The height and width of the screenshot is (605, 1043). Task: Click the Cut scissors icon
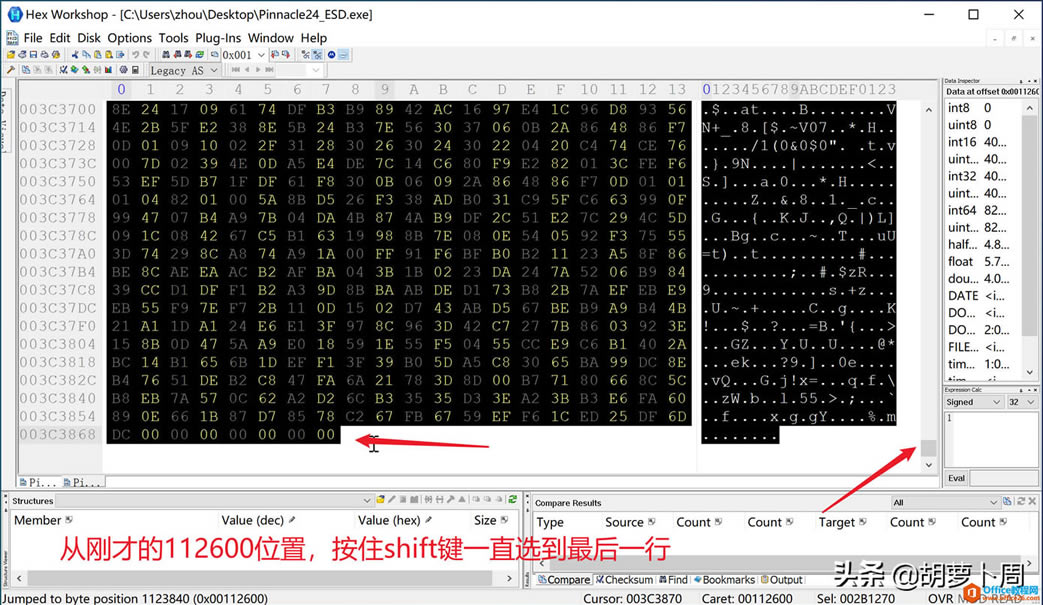[75, 55]
